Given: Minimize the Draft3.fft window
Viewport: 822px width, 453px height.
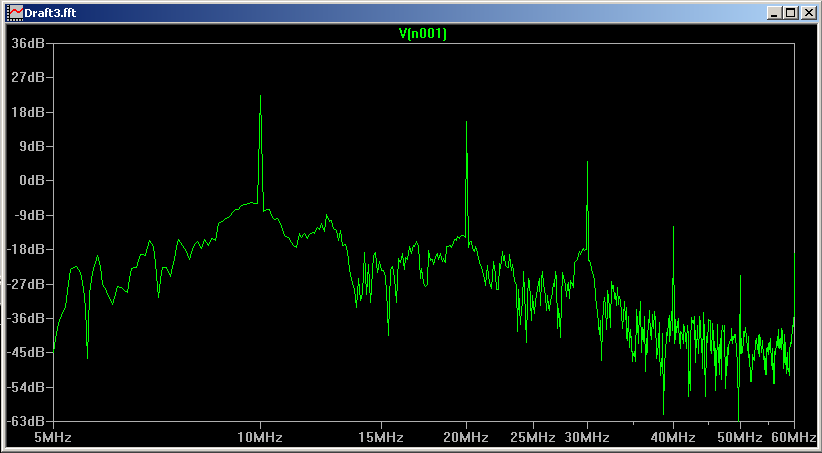Looking at the screenshot, I should click(773, 12).
